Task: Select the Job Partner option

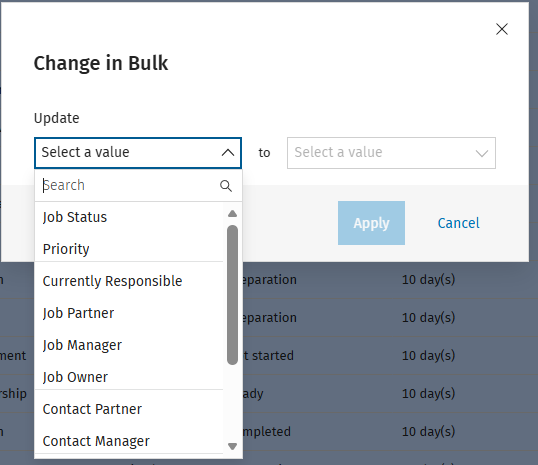Action: tap(129, 313)
